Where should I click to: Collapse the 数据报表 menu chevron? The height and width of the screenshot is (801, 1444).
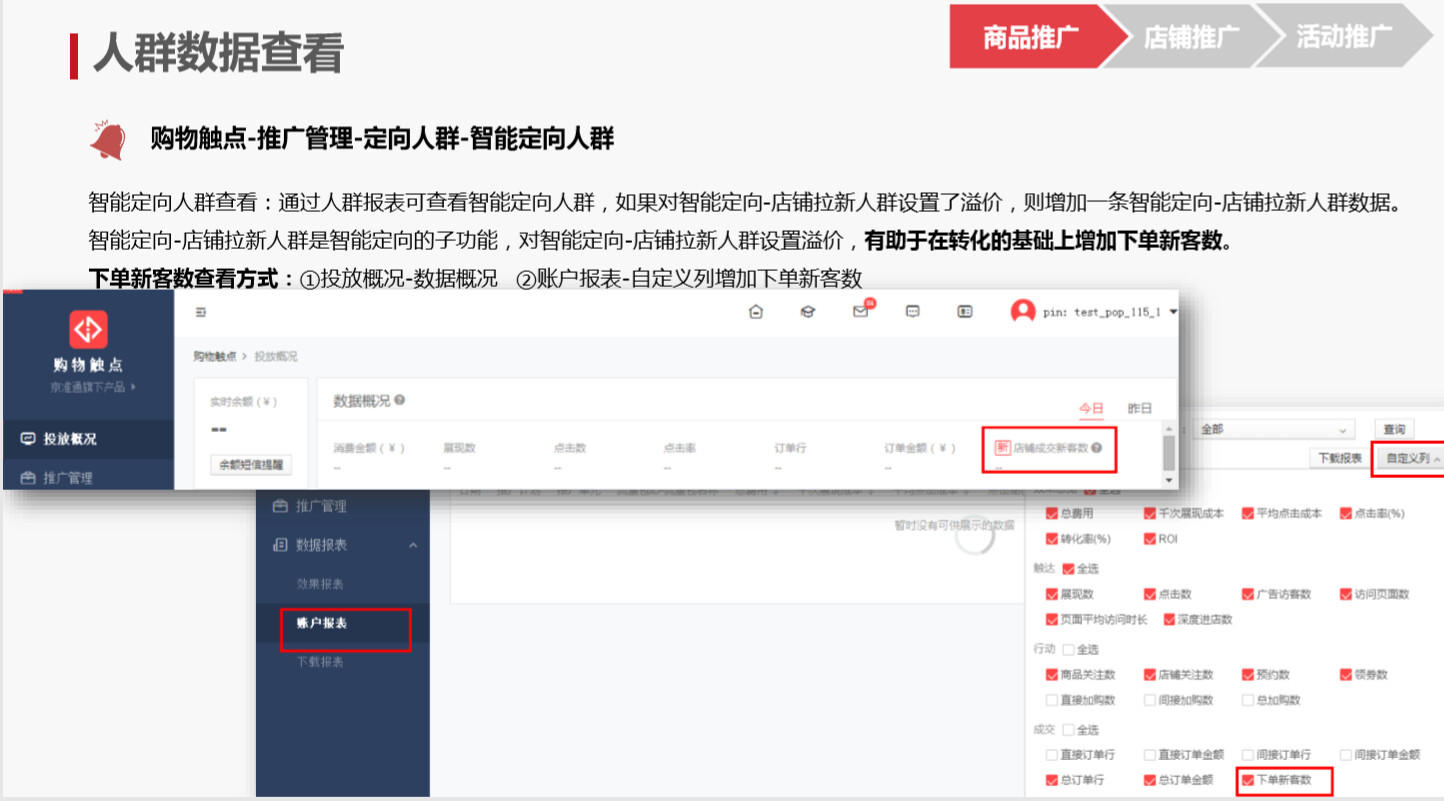click(x=413, y=545)
